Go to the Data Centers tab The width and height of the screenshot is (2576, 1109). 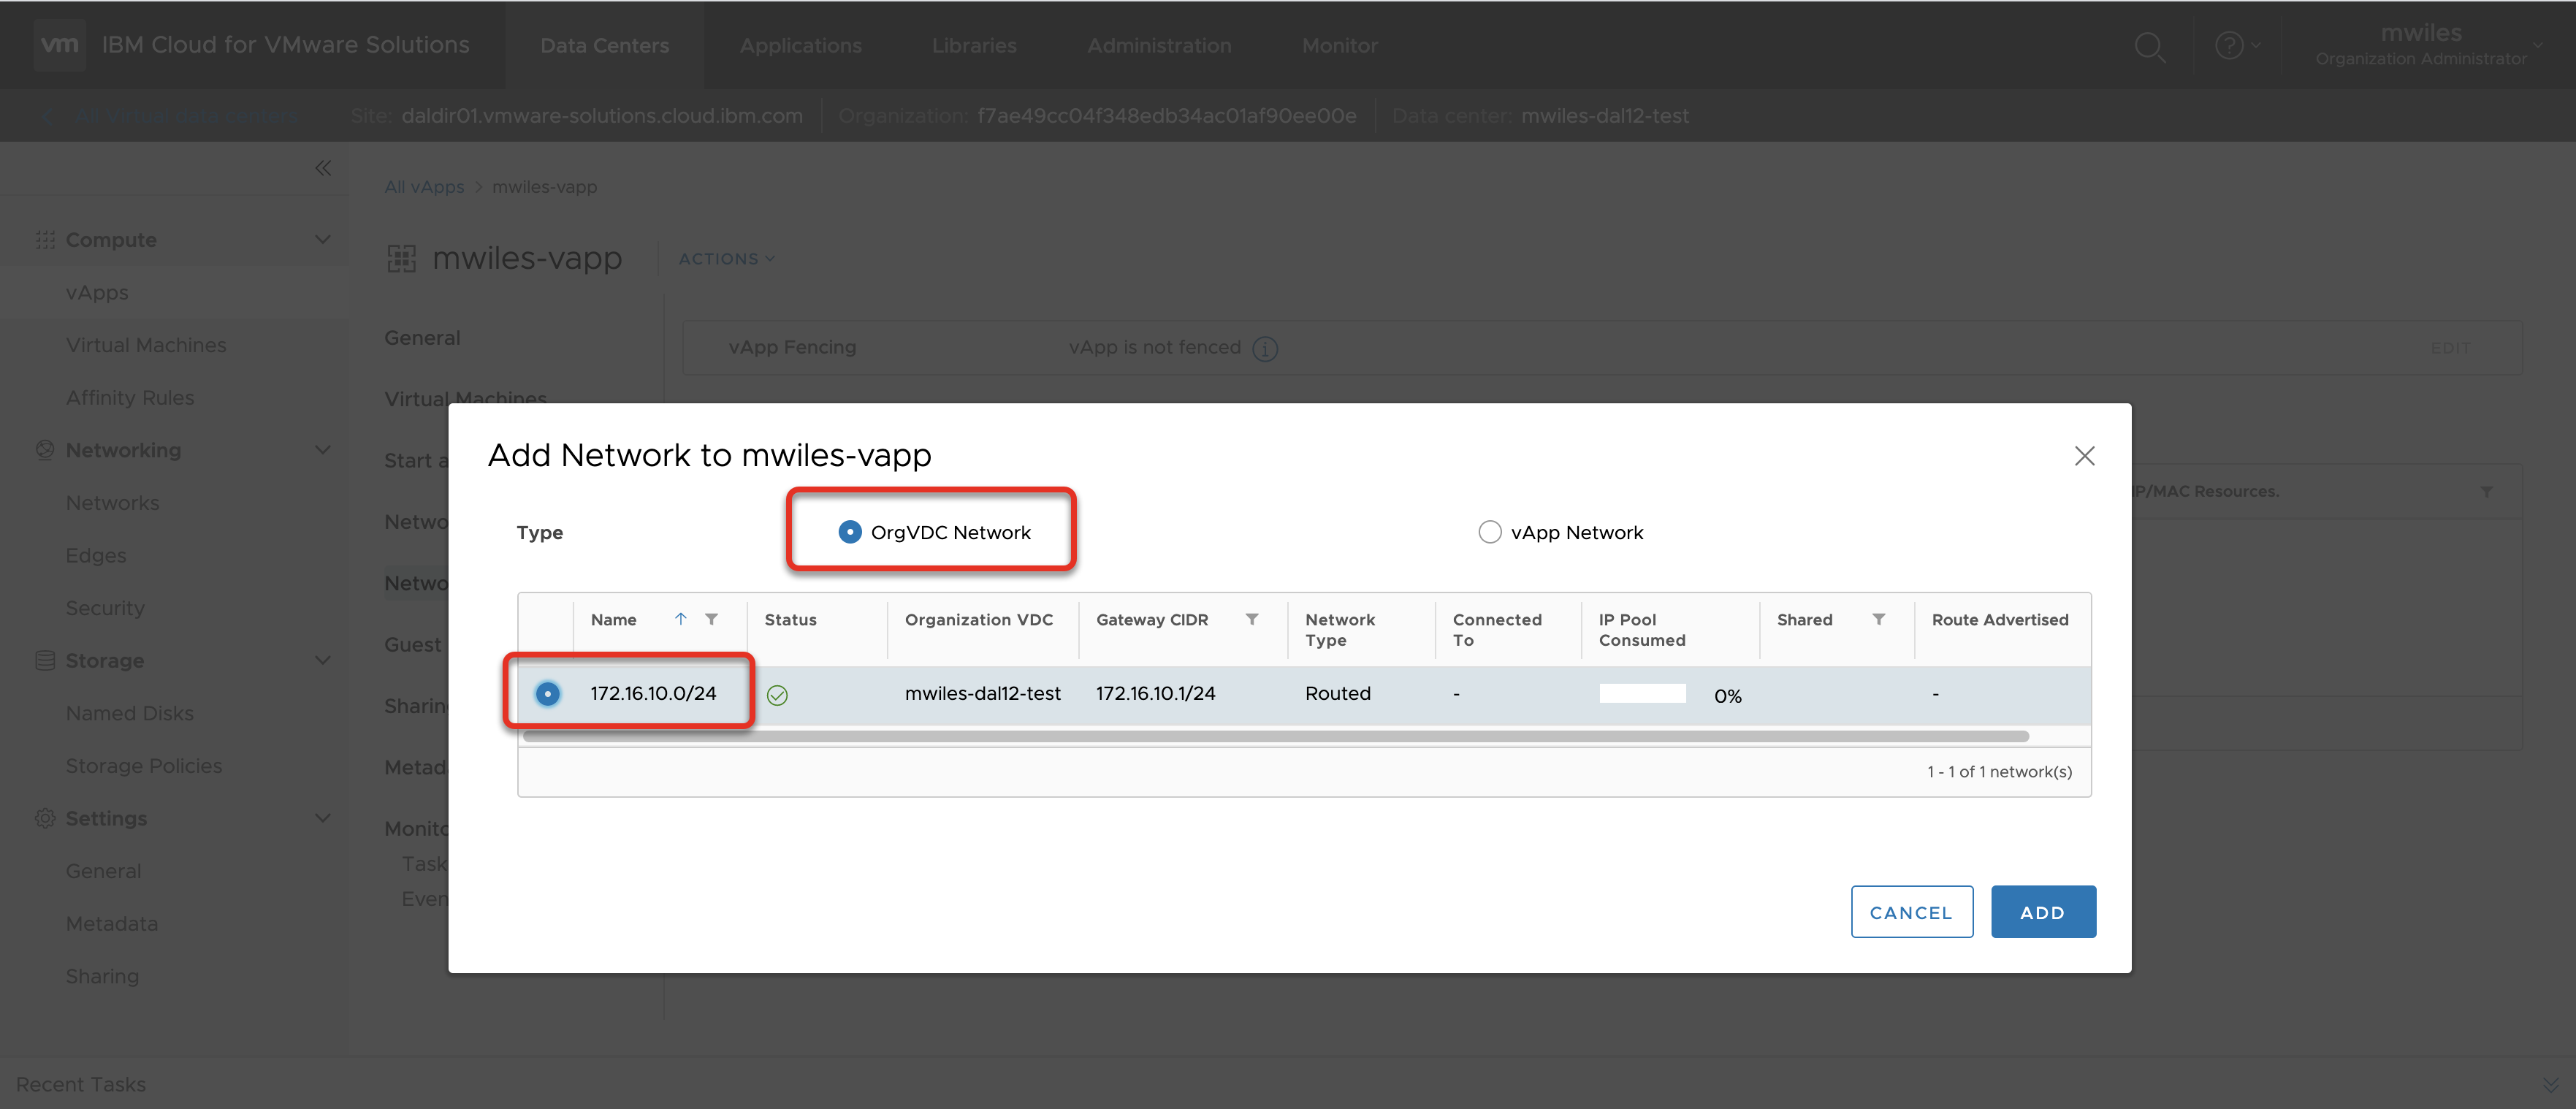[x=604, y=46]
